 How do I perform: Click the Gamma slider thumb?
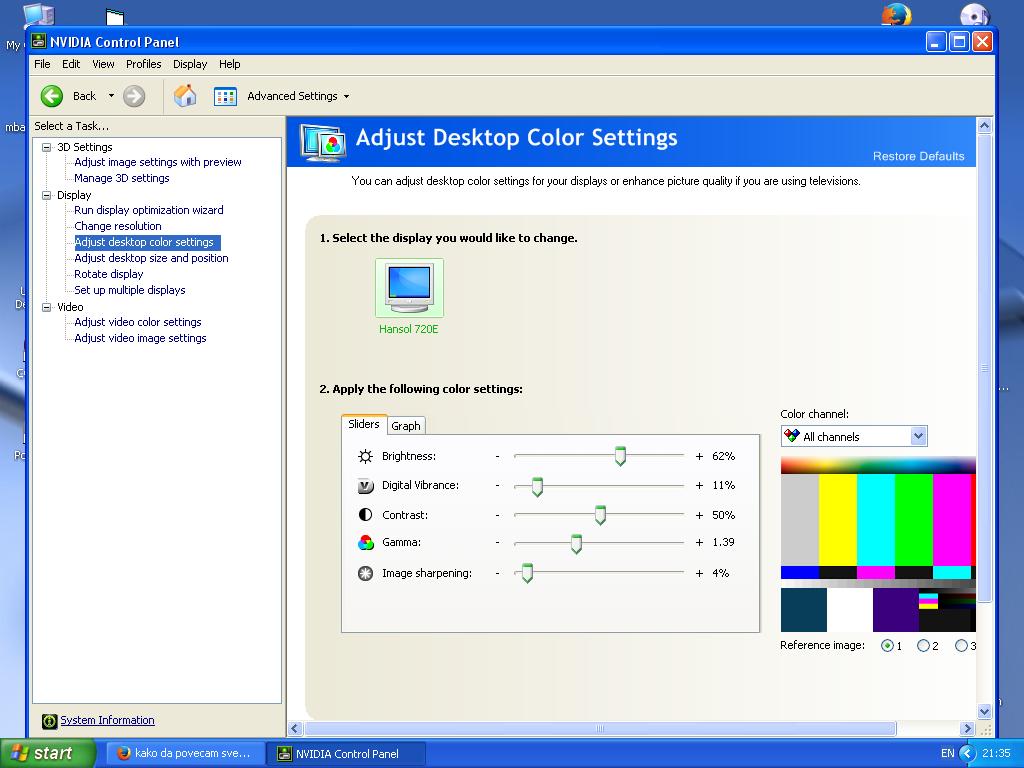tap(576, 543)
